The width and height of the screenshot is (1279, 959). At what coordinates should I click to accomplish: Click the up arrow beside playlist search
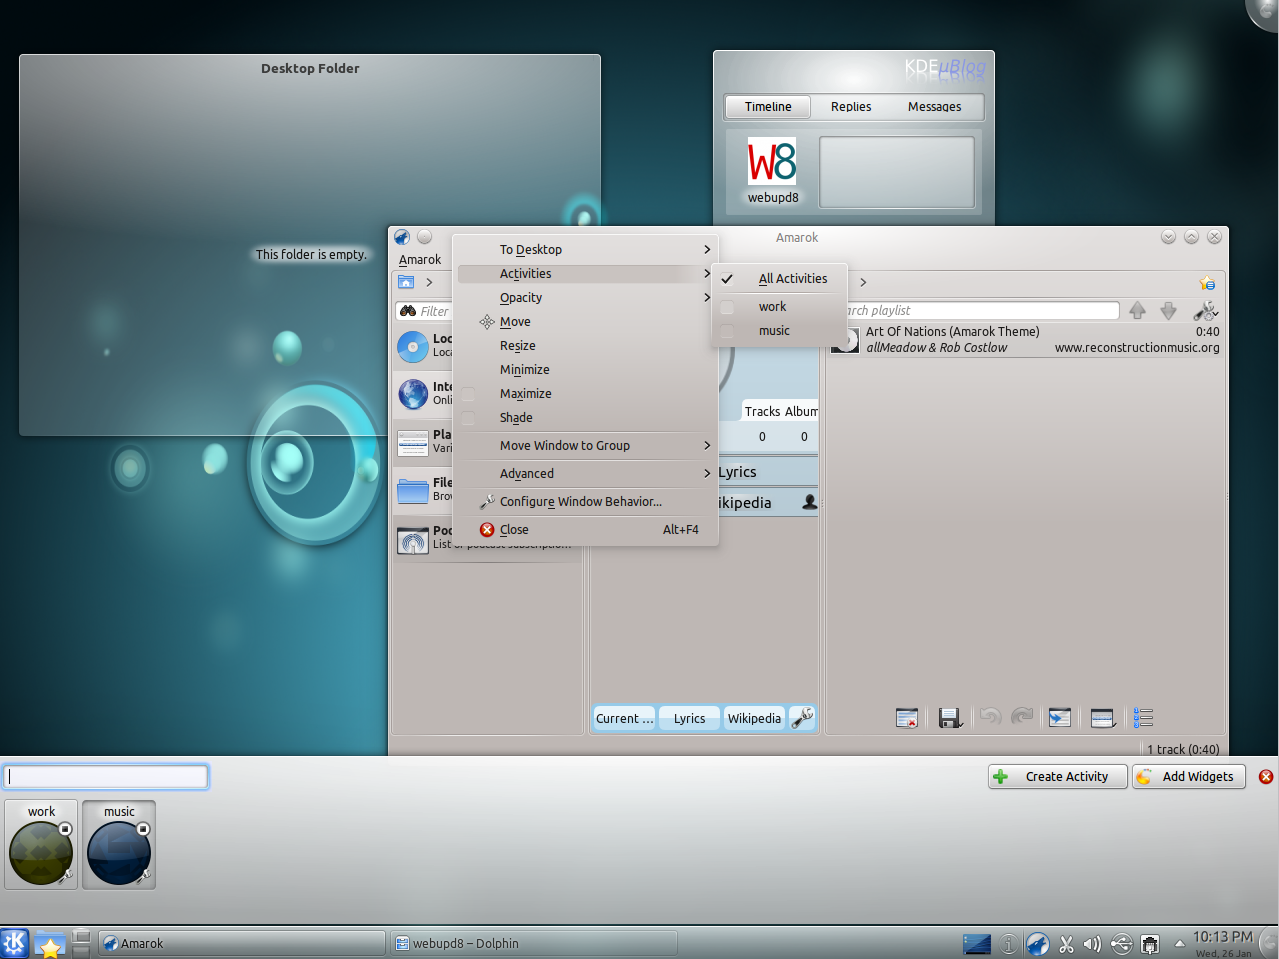click(1137, 311)
